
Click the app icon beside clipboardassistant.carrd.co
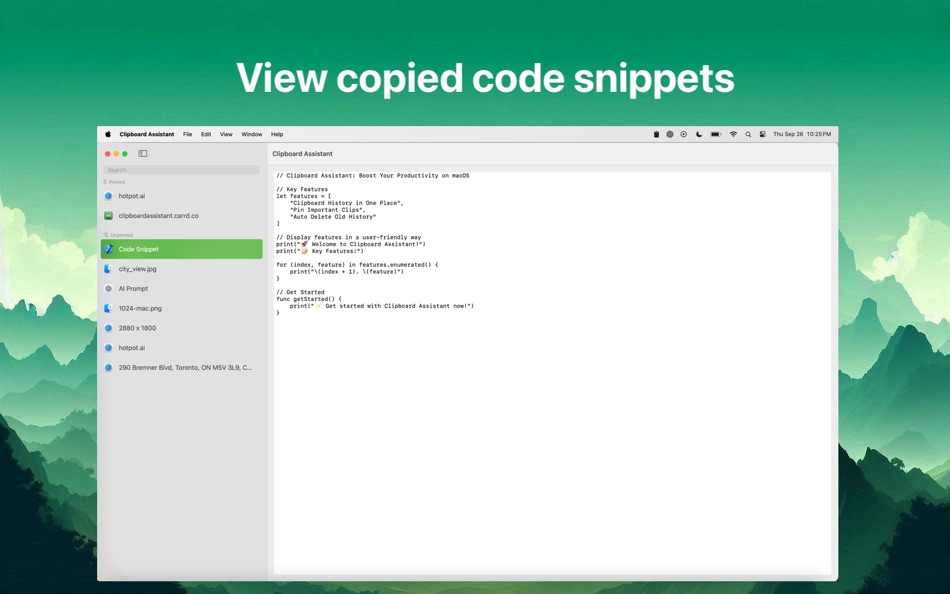pyautogui.click(x=108, y=216)
